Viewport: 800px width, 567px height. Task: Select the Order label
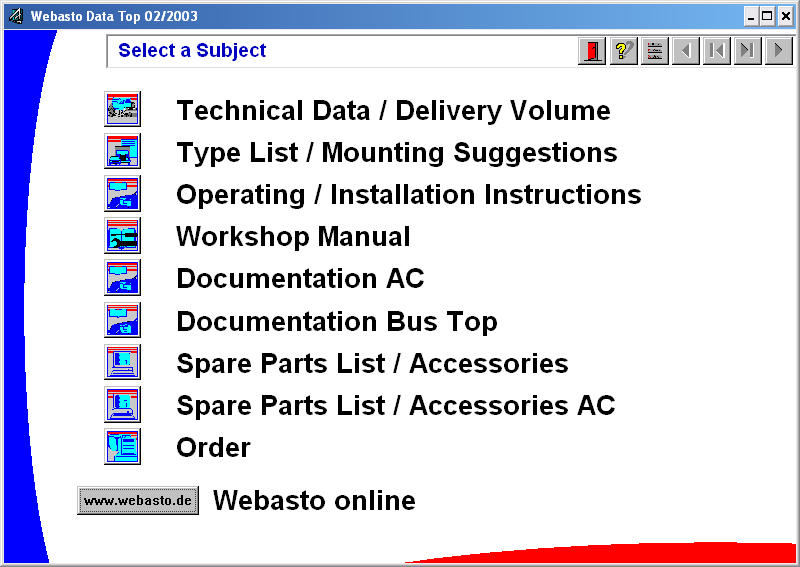[213, 448]
